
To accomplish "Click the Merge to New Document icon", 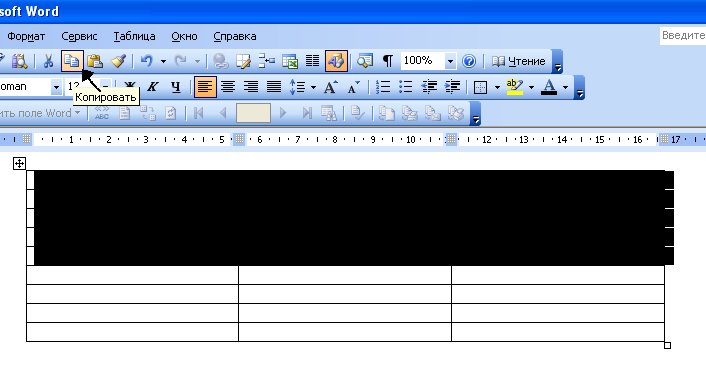I will pyautogui.click(x=387, y=113).
